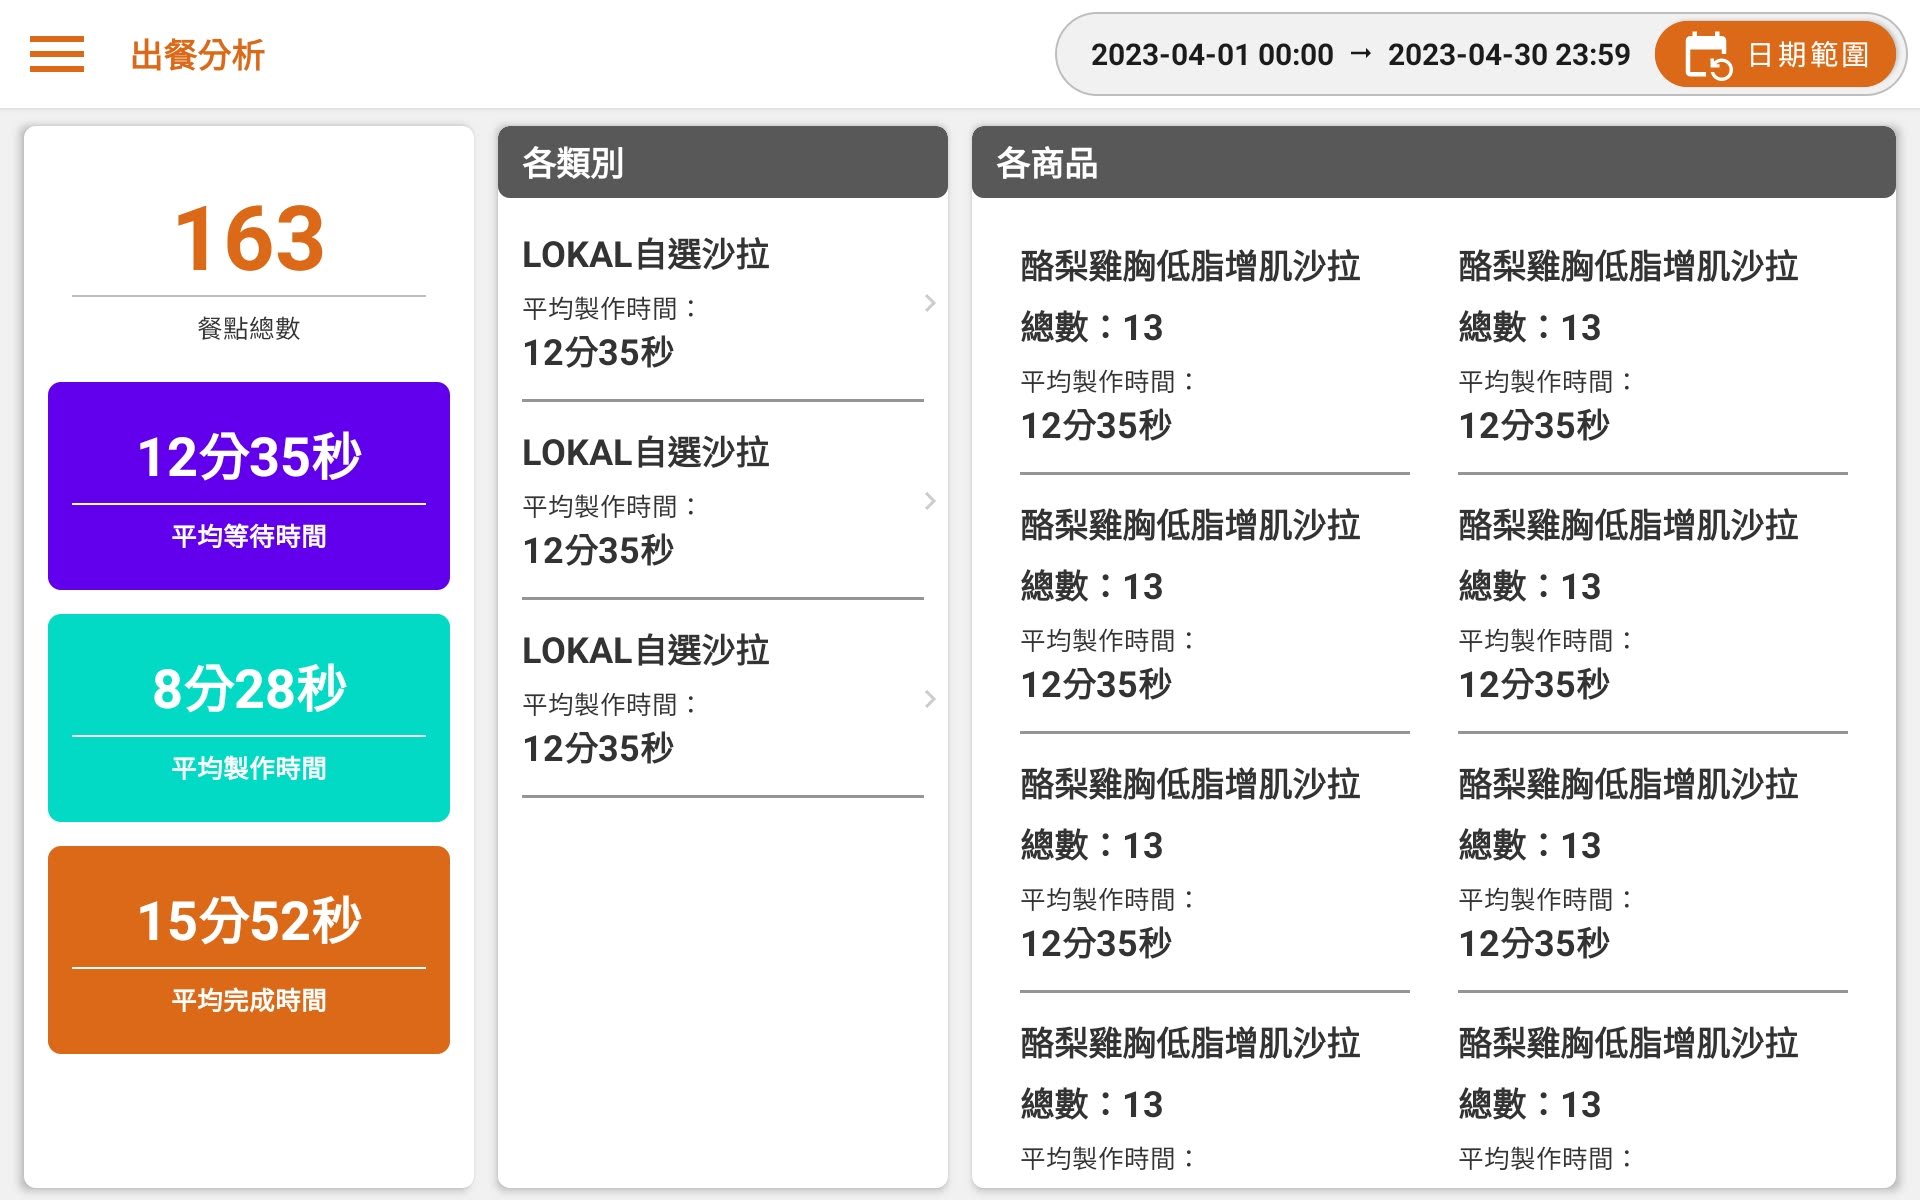This screenshot has height=1200, width=1920.
Task: Expand the first LOKAL自選沙拉 category chevron
Action: click(930, 303)
